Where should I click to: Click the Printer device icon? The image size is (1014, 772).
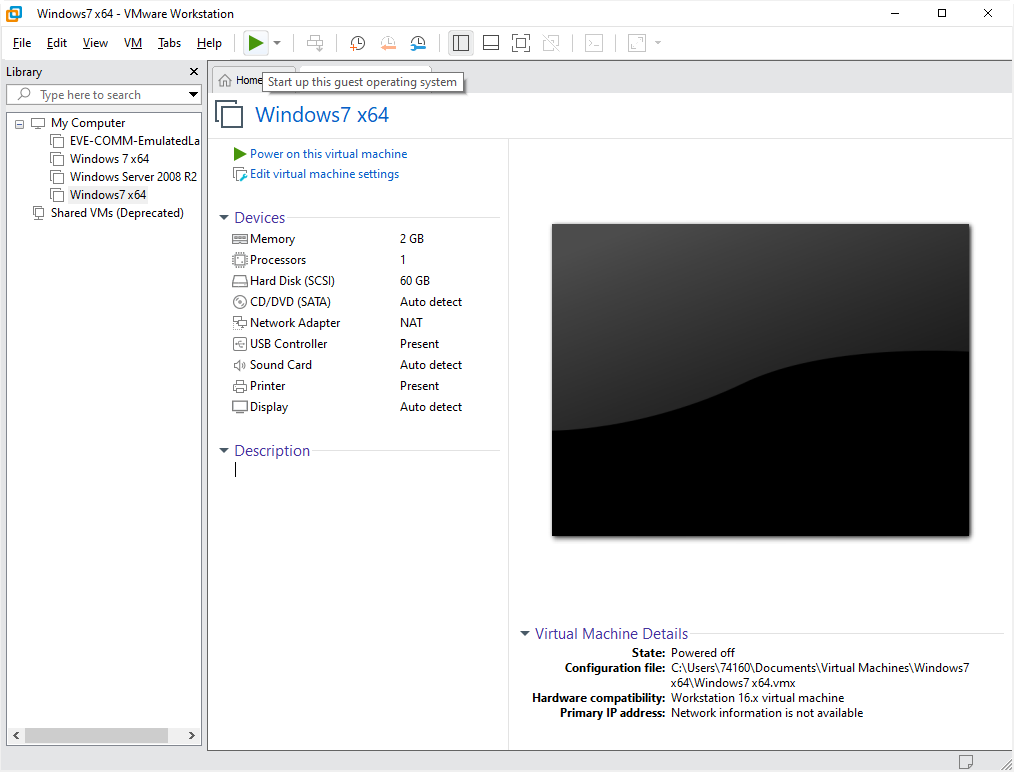point(240,387)
